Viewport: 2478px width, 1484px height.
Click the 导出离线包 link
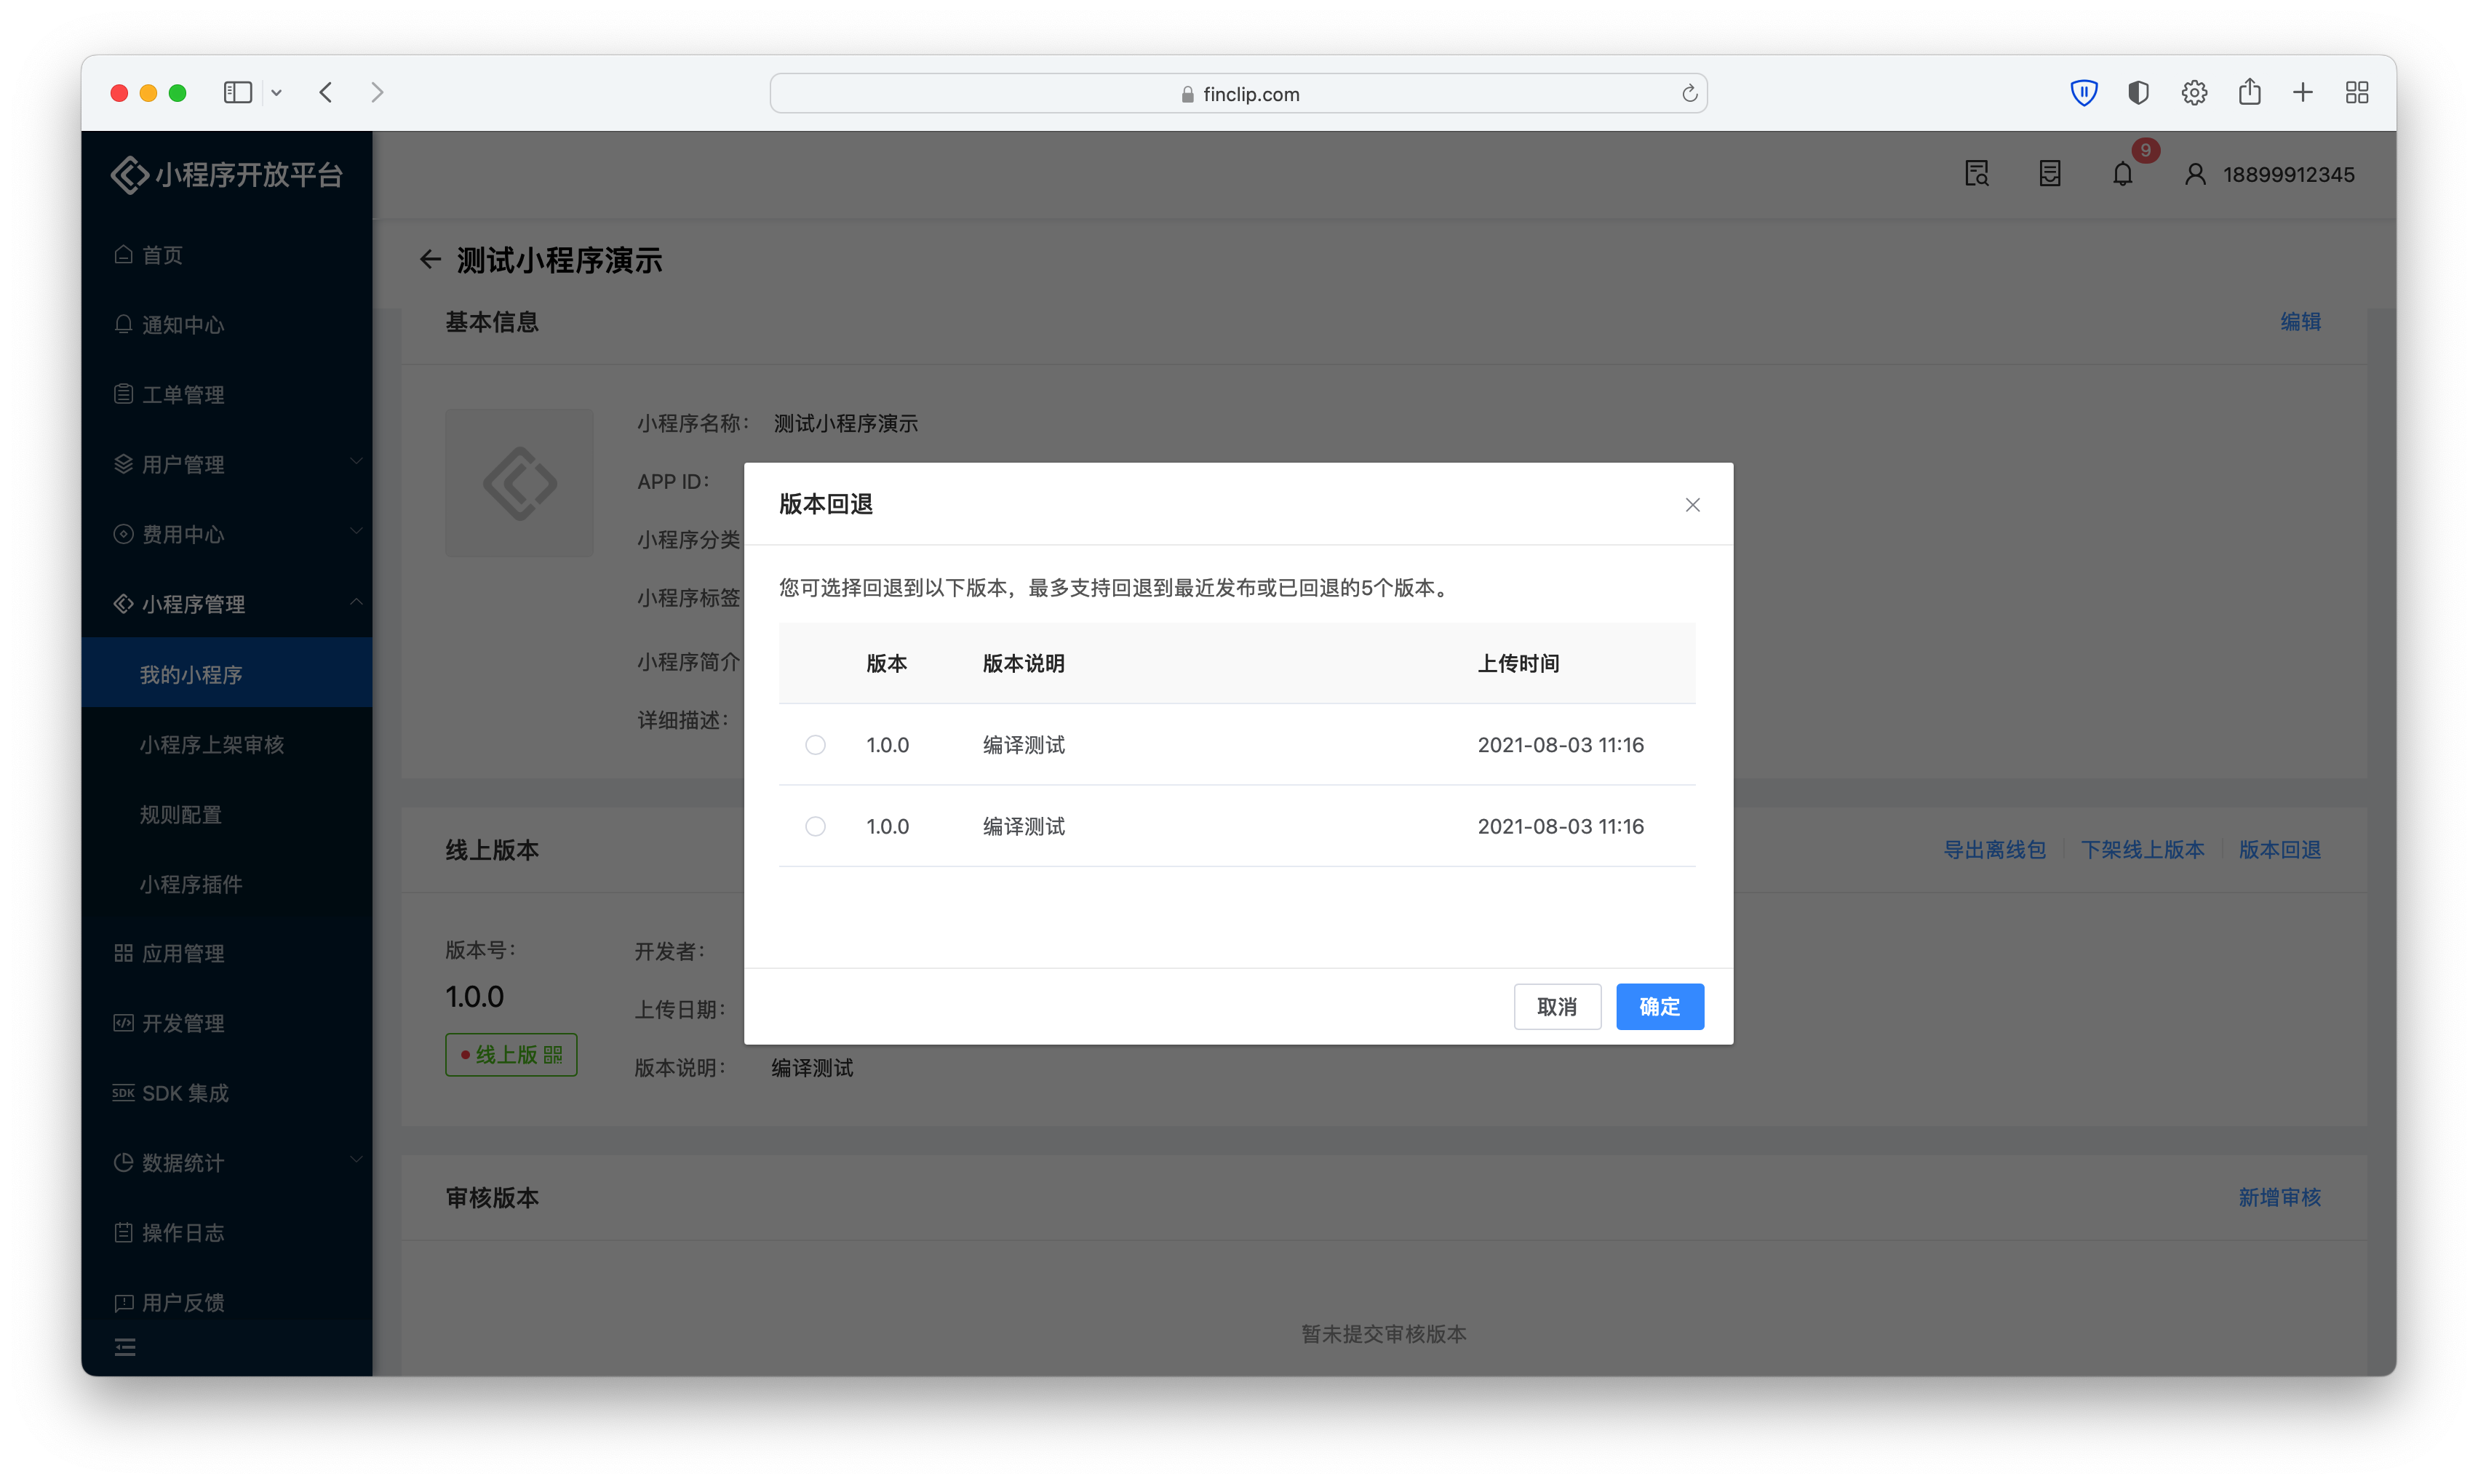pos(1994,850)
